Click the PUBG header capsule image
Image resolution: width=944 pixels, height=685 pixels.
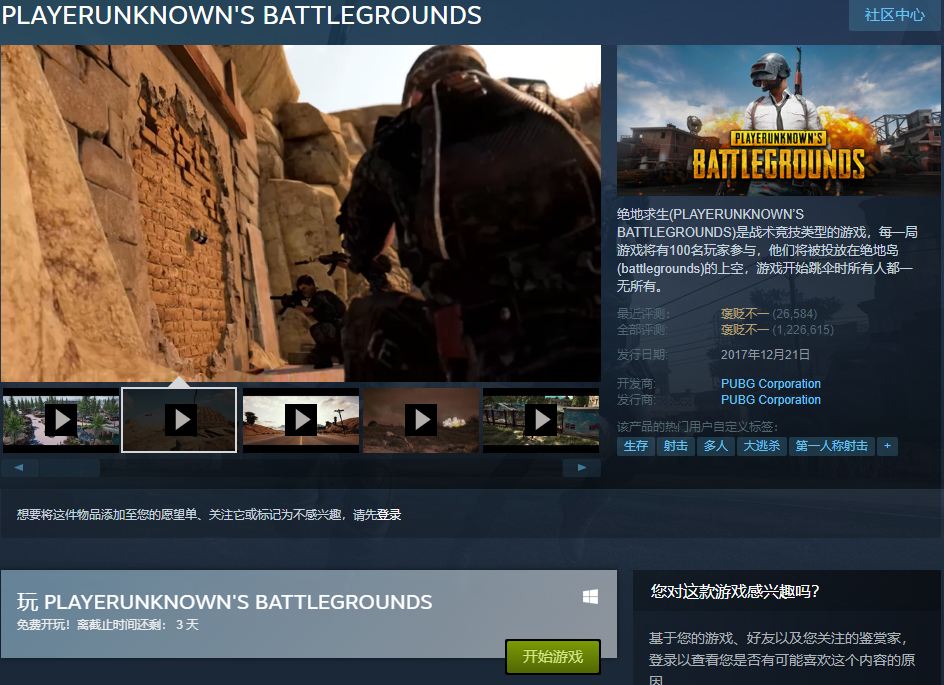click(x=780, y=120)
